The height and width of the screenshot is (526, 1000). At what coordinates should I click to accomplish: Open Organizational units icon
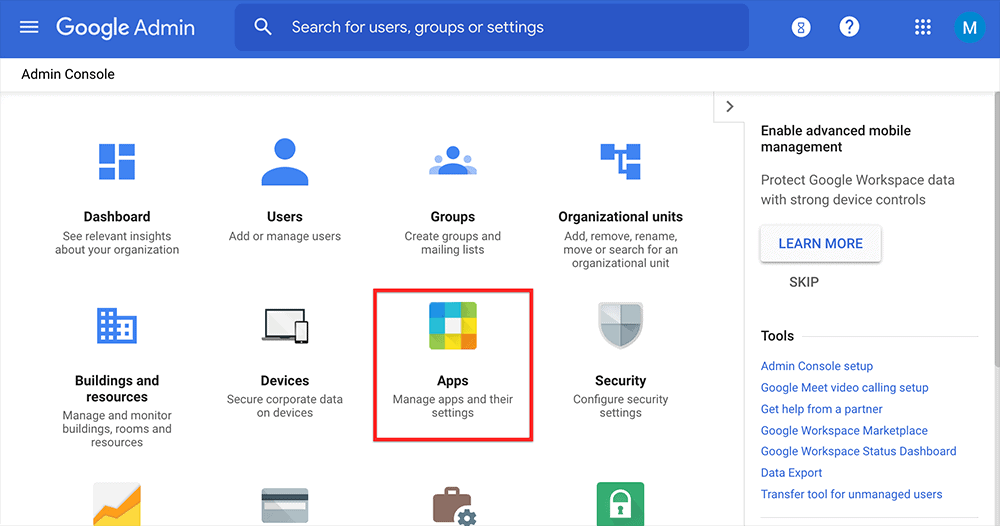(x=620, y=162)
